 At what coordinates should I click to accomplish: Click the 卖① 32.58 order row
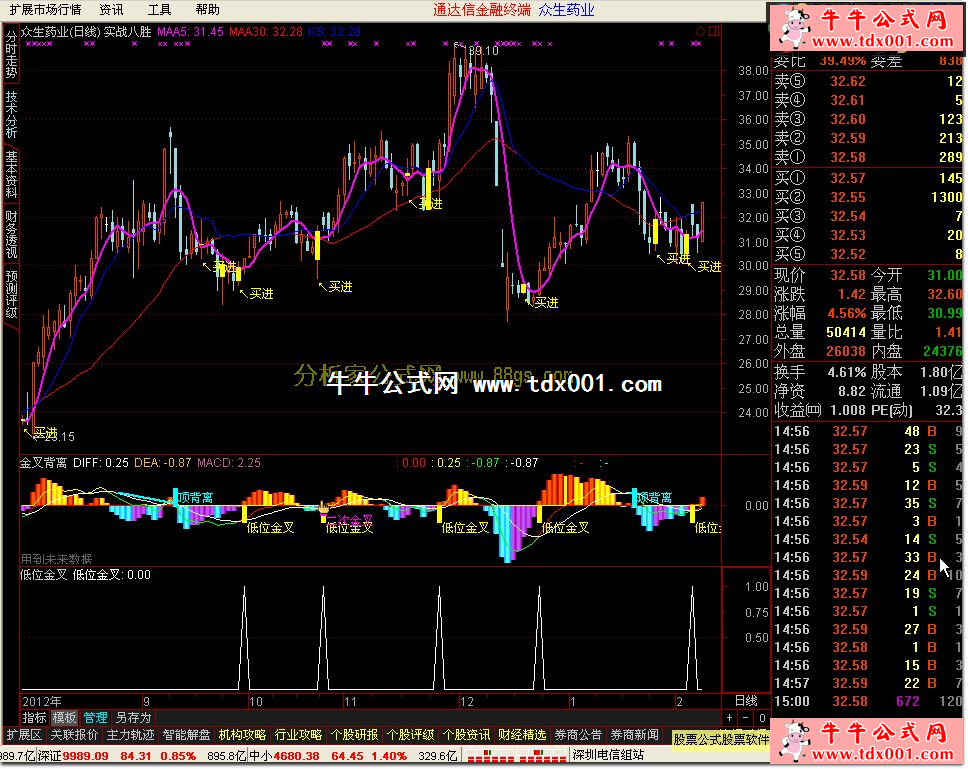point(867,157)
